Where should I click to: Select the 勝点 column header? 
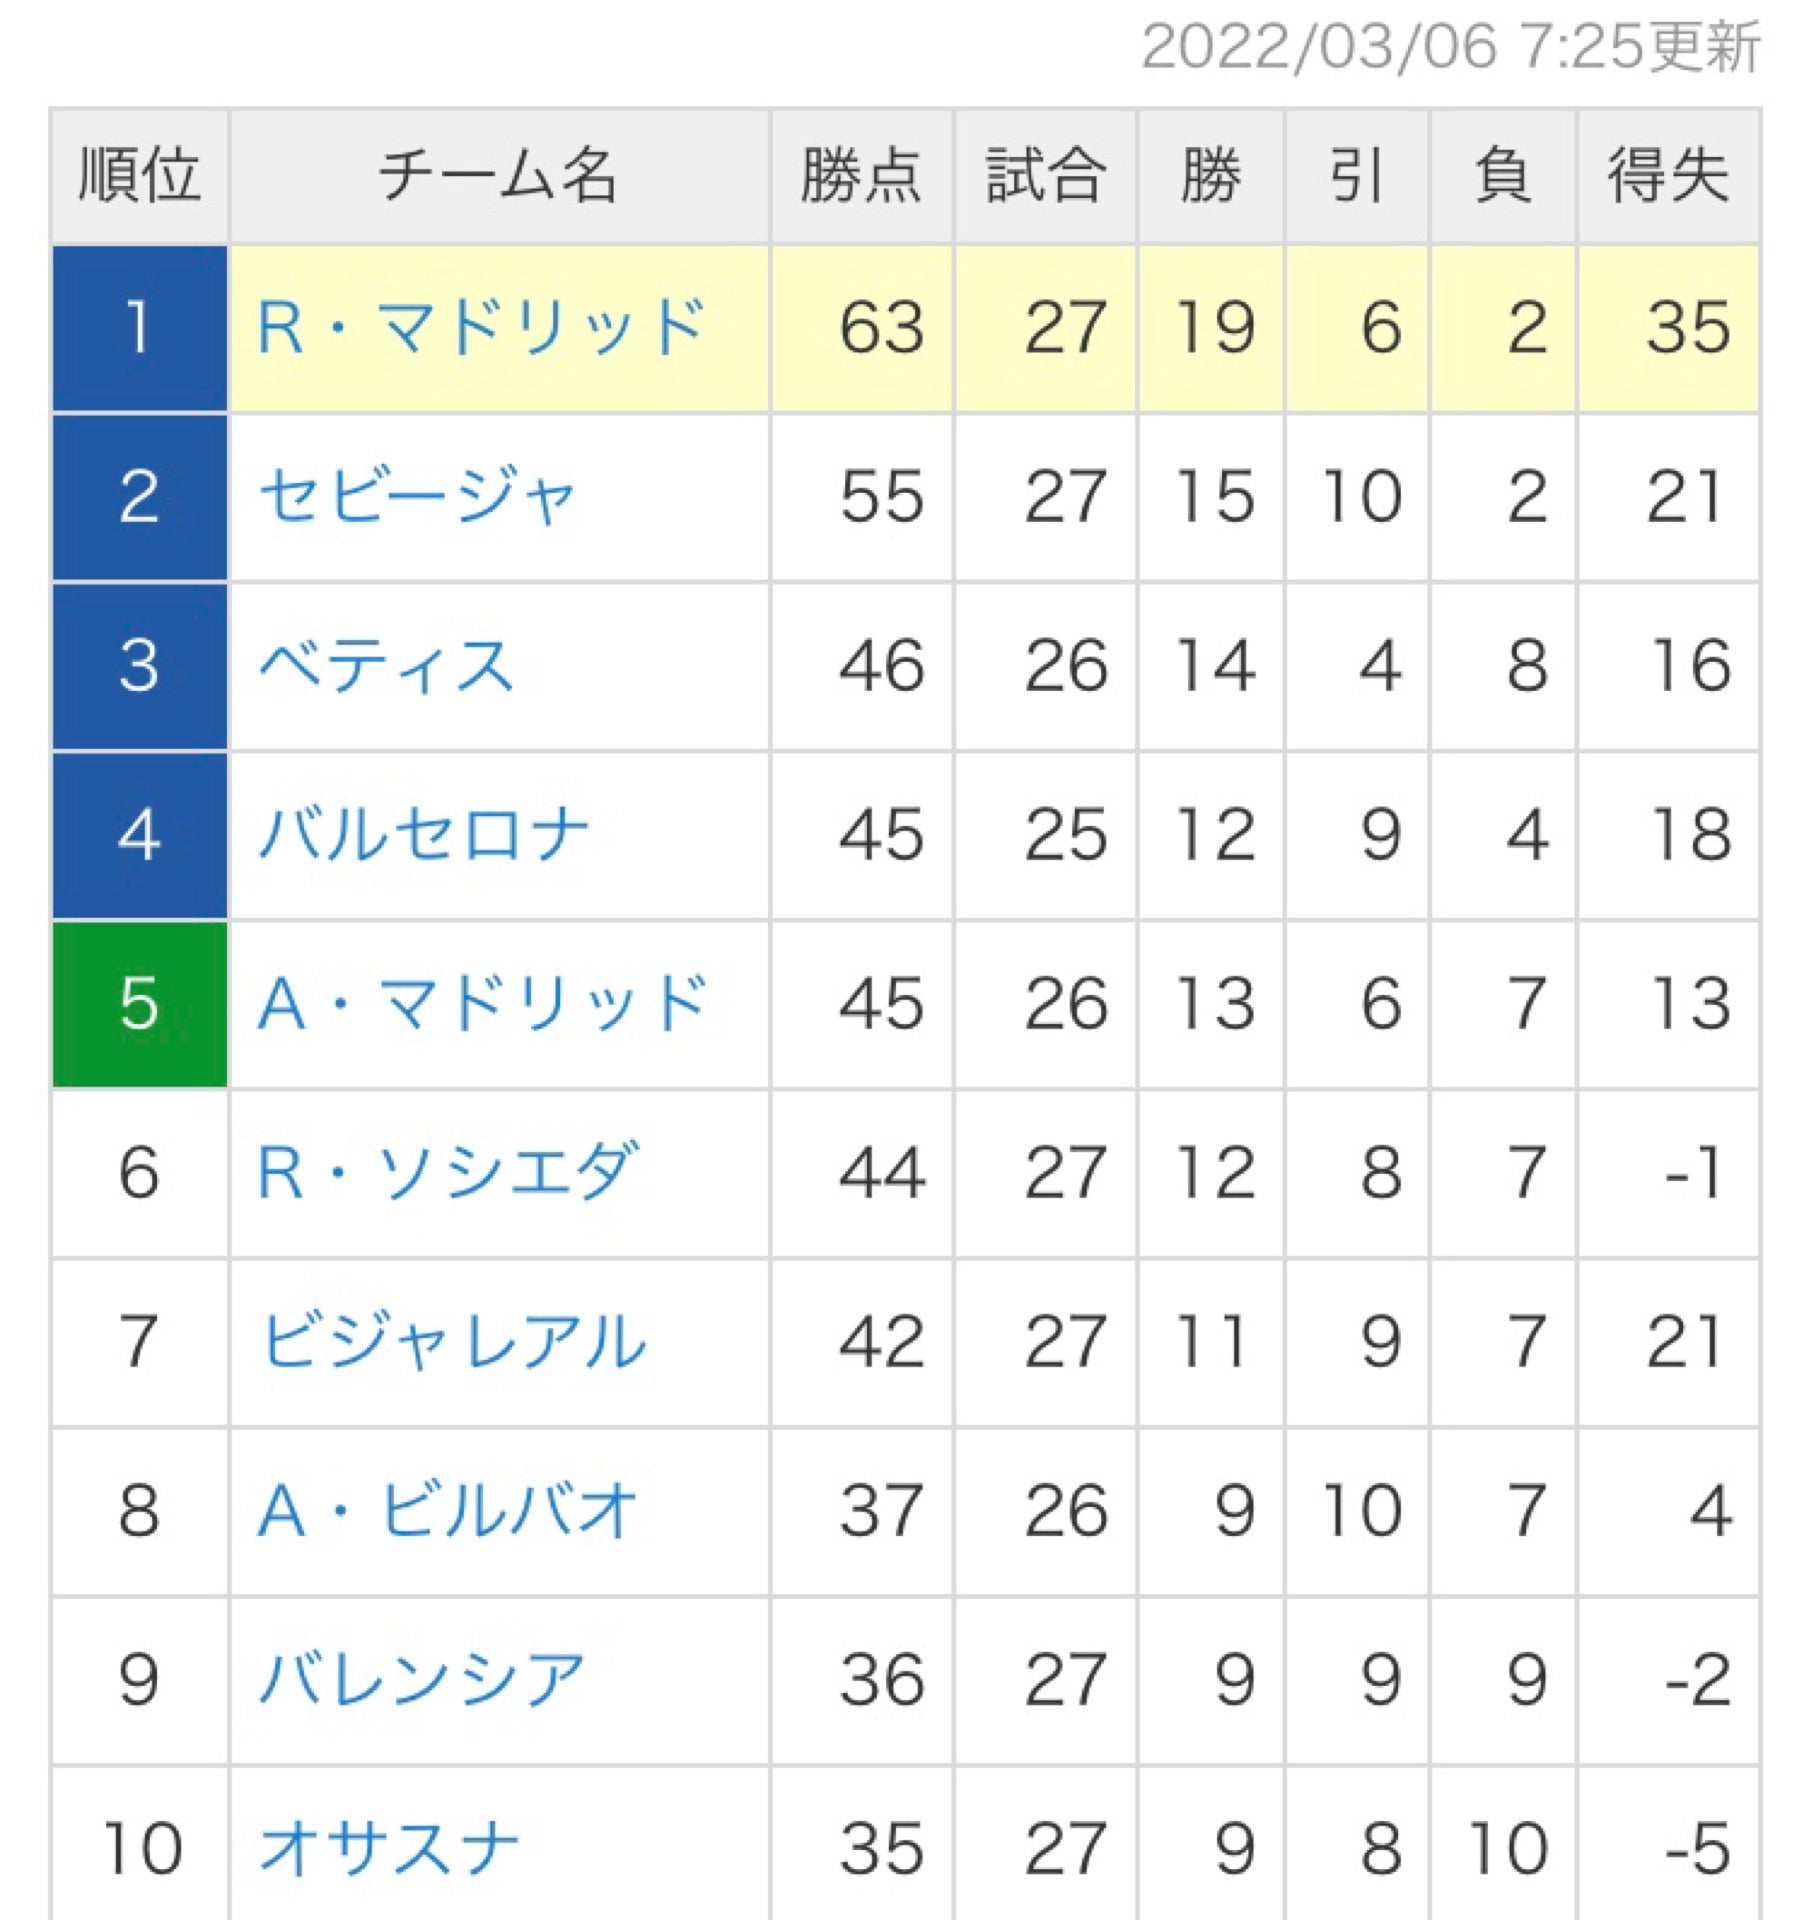coord(861,176)
